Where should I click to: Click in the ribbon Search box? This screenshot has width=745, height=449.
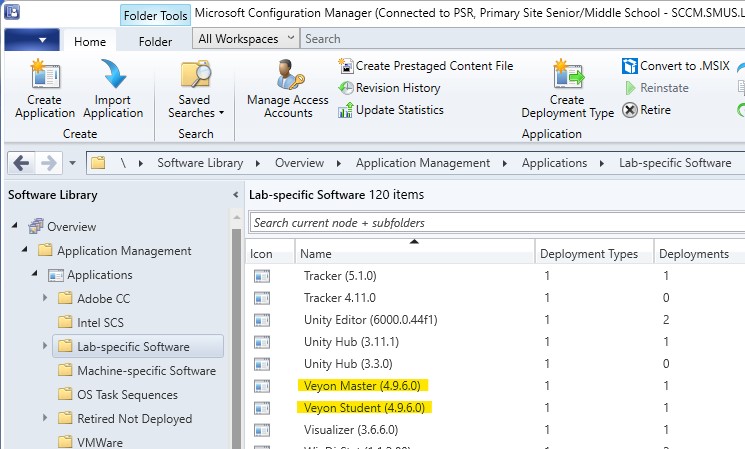[523, 38]
